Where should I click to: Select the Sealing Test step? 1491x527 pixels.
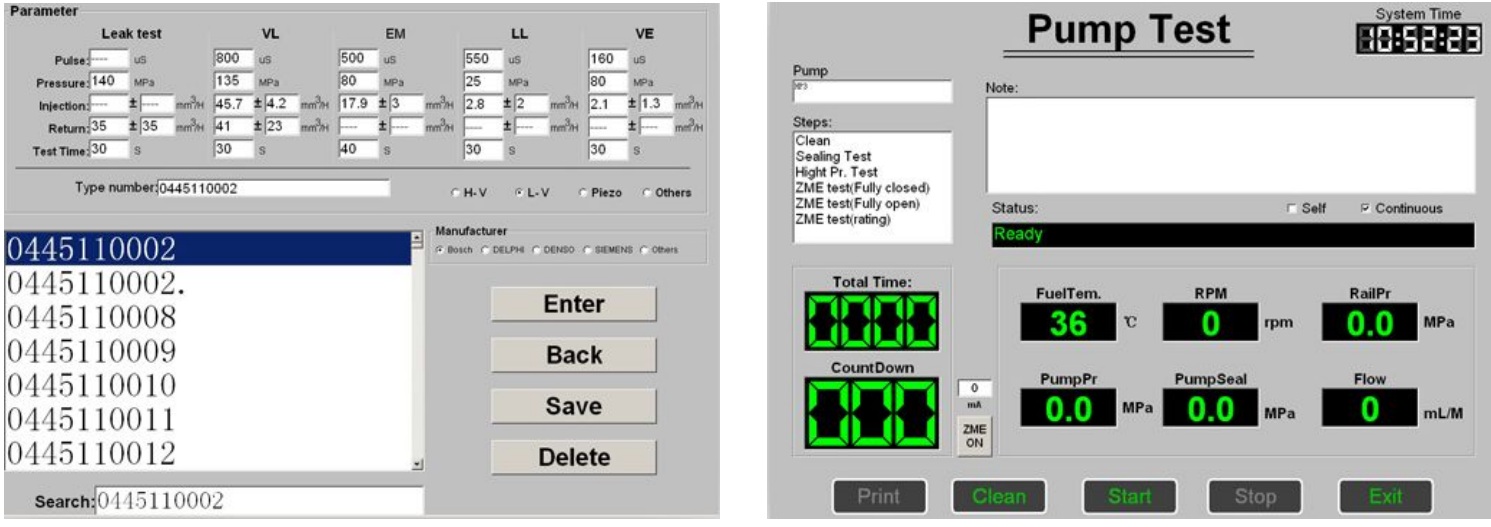tap(833, 157)
